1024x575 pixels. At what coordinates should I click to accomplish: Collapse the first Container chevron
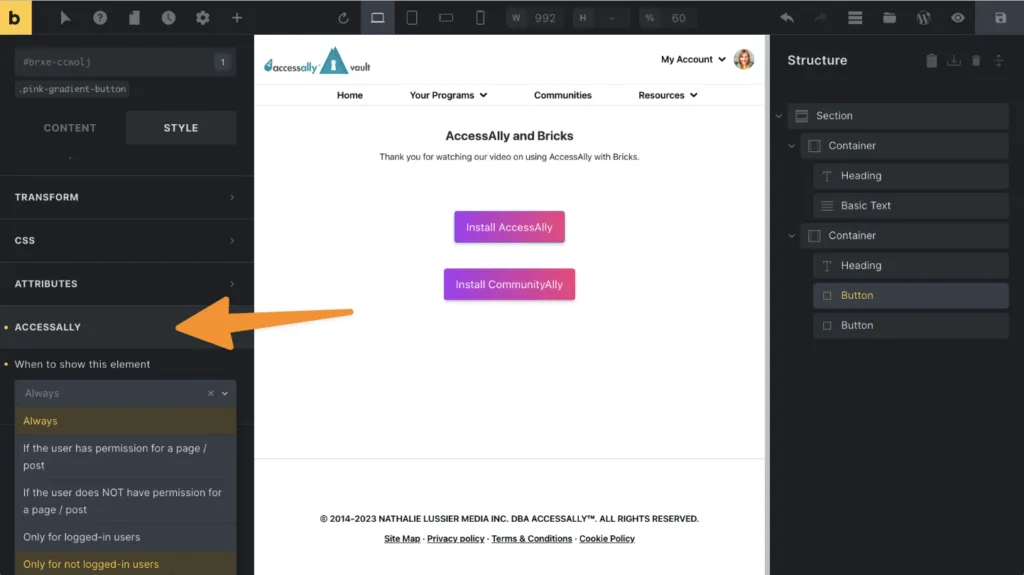(792, 146)
